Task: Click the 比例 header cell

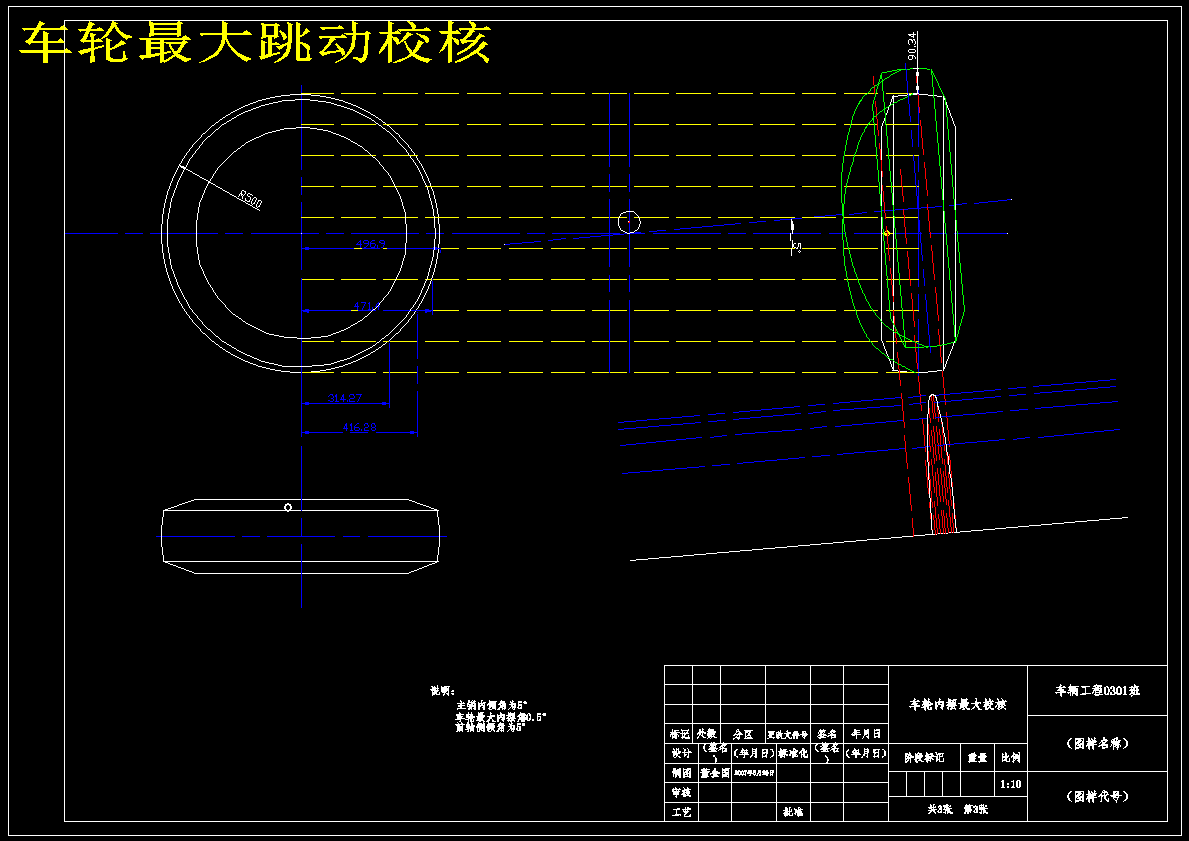Action: [x=1010, y=758]
